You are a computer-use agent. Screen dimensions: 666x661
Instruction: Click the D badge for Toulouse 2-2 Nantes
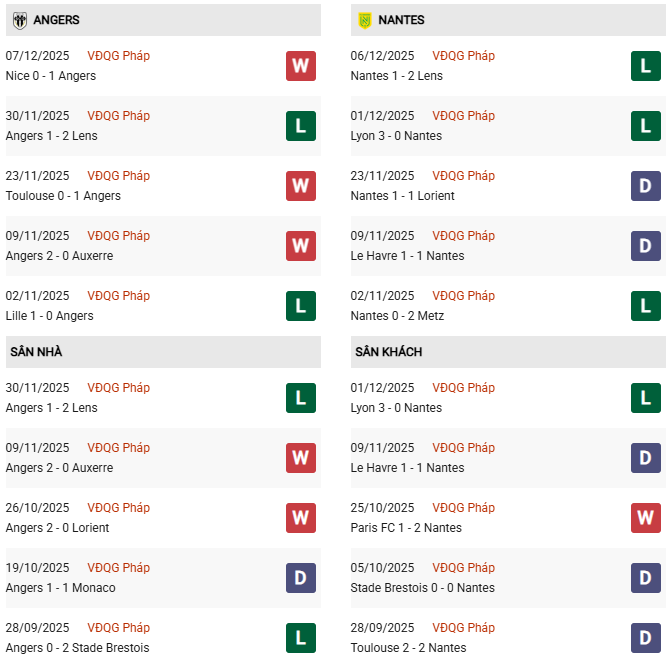coord(645,638)
